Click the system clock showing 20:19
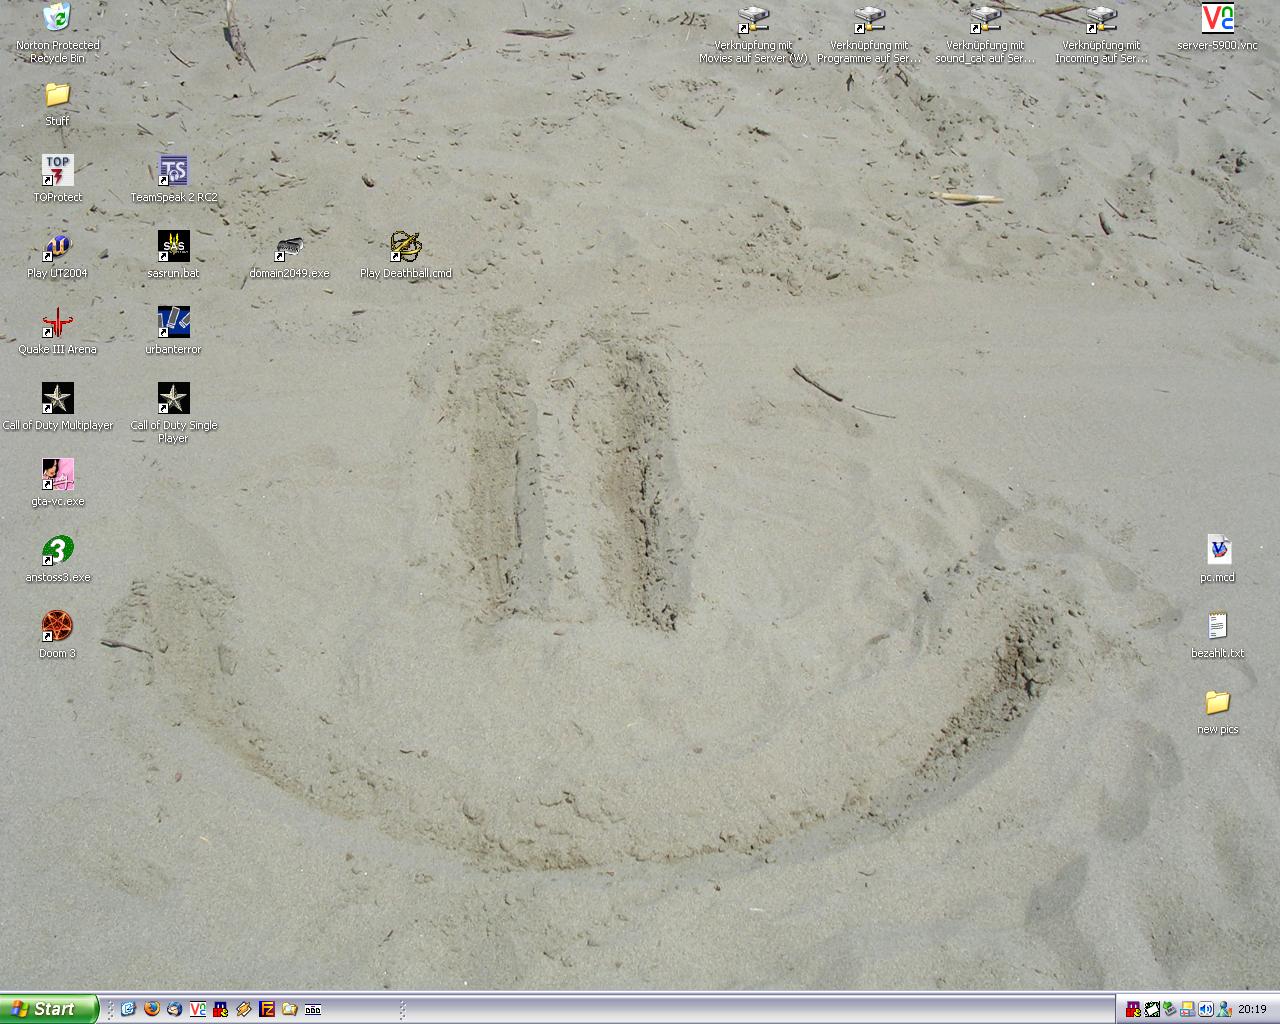The height and width of the screenshot is (1024, 1280). [1251, 1009]
